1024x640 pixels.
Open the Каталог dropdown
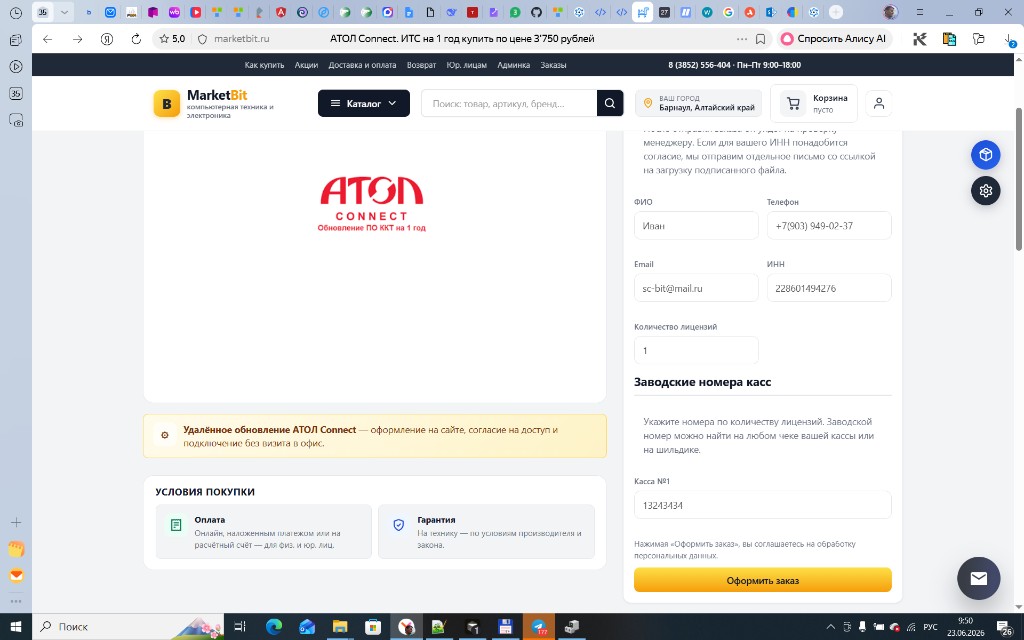point(364,103)
